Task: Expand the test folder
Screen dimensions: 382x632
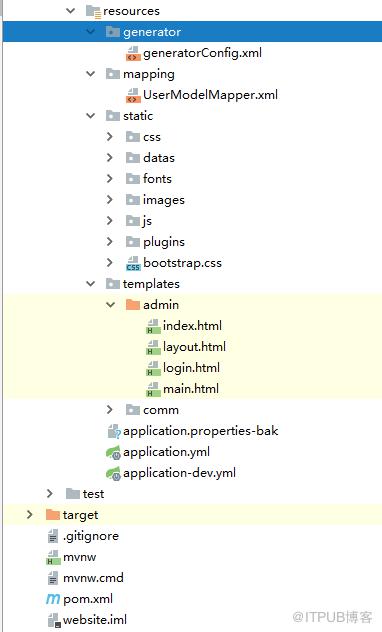Action: click(x=50, y=493)
